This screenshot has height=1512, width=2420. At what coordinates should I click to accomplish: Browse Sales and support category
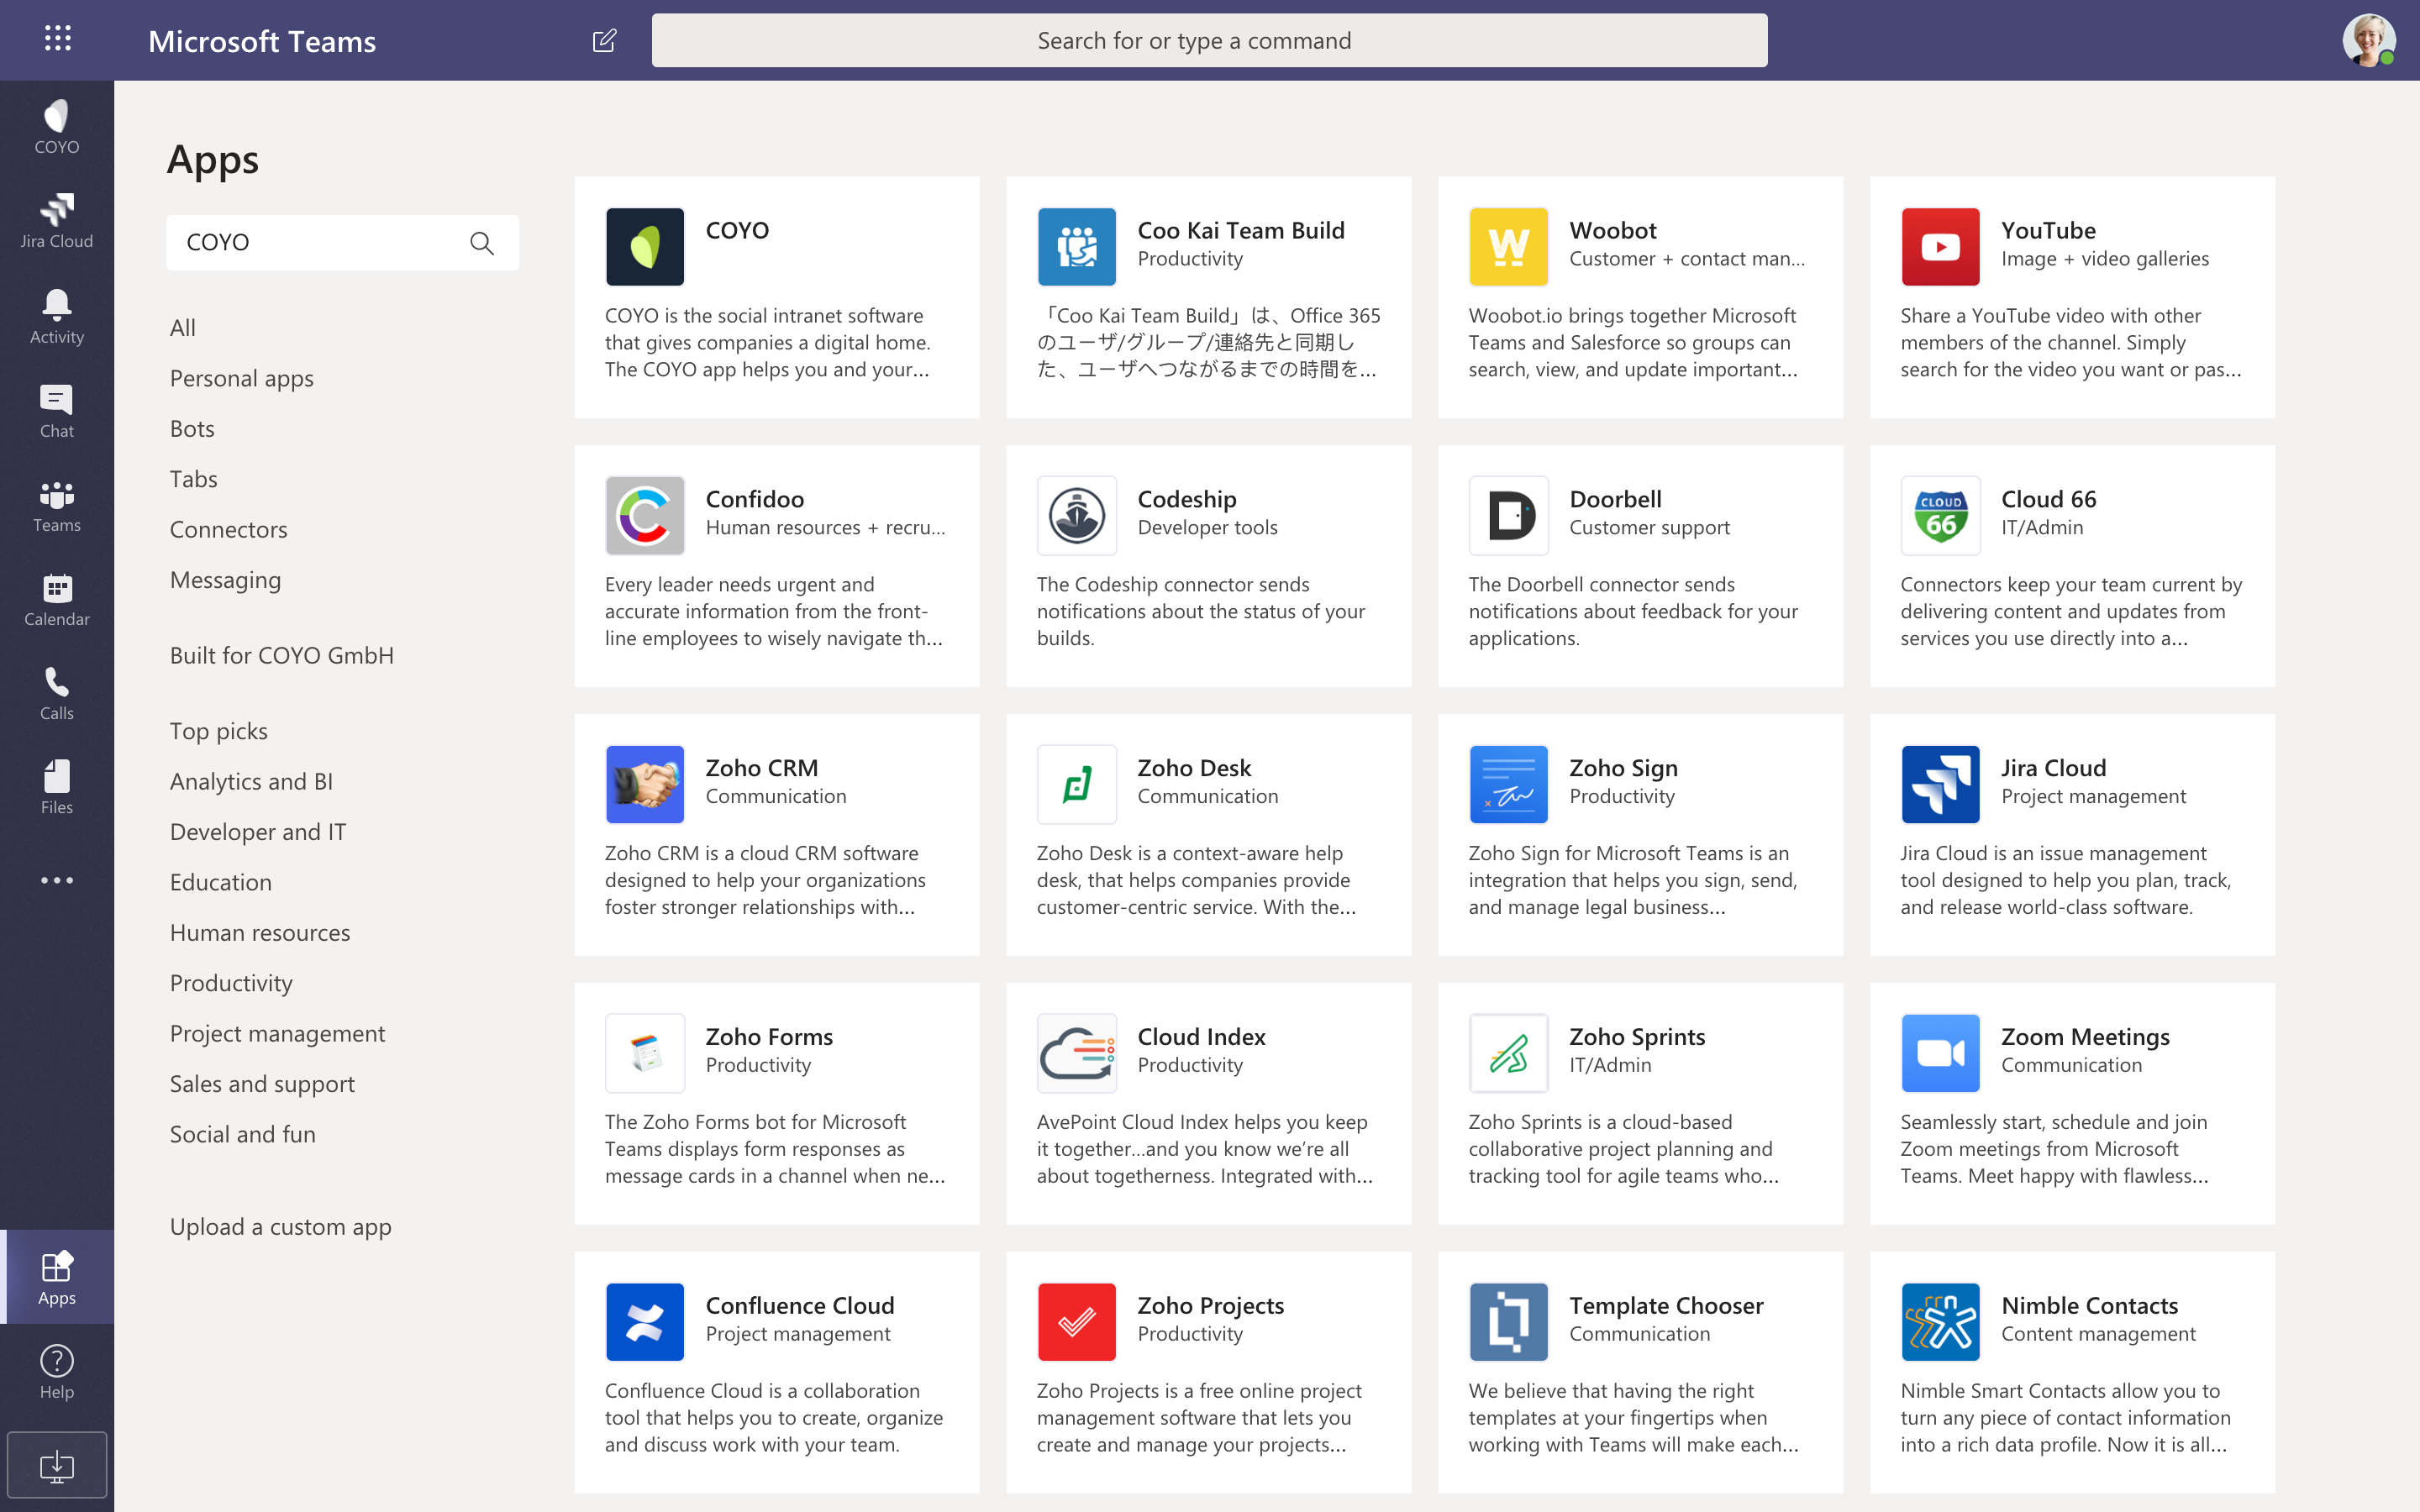point(263,1084)
